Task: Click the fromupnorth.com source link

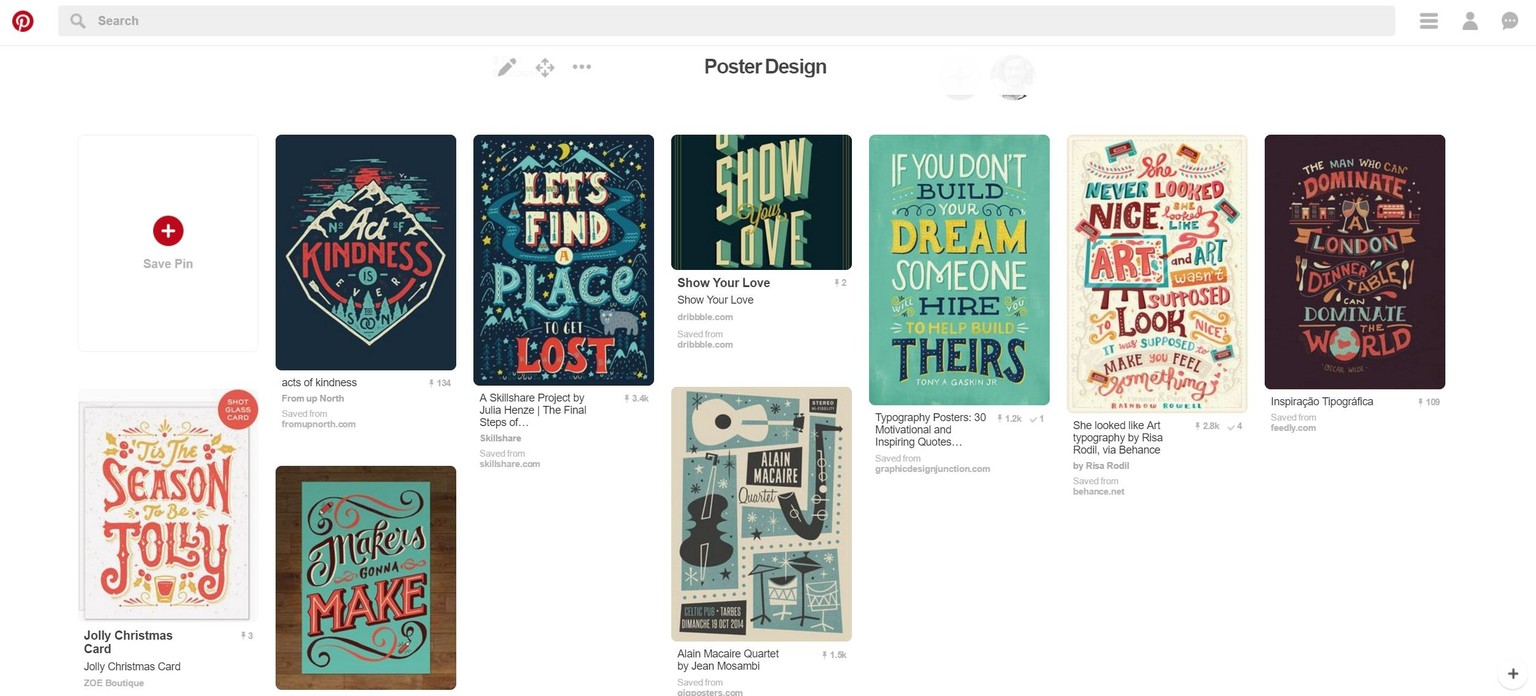Action: click(x=319, y=424)
